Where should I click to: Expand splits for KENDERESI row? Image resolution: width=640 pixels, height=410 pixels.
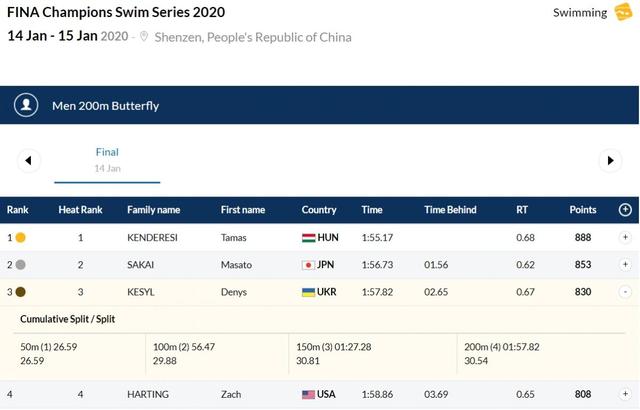[x=625, y=238]
